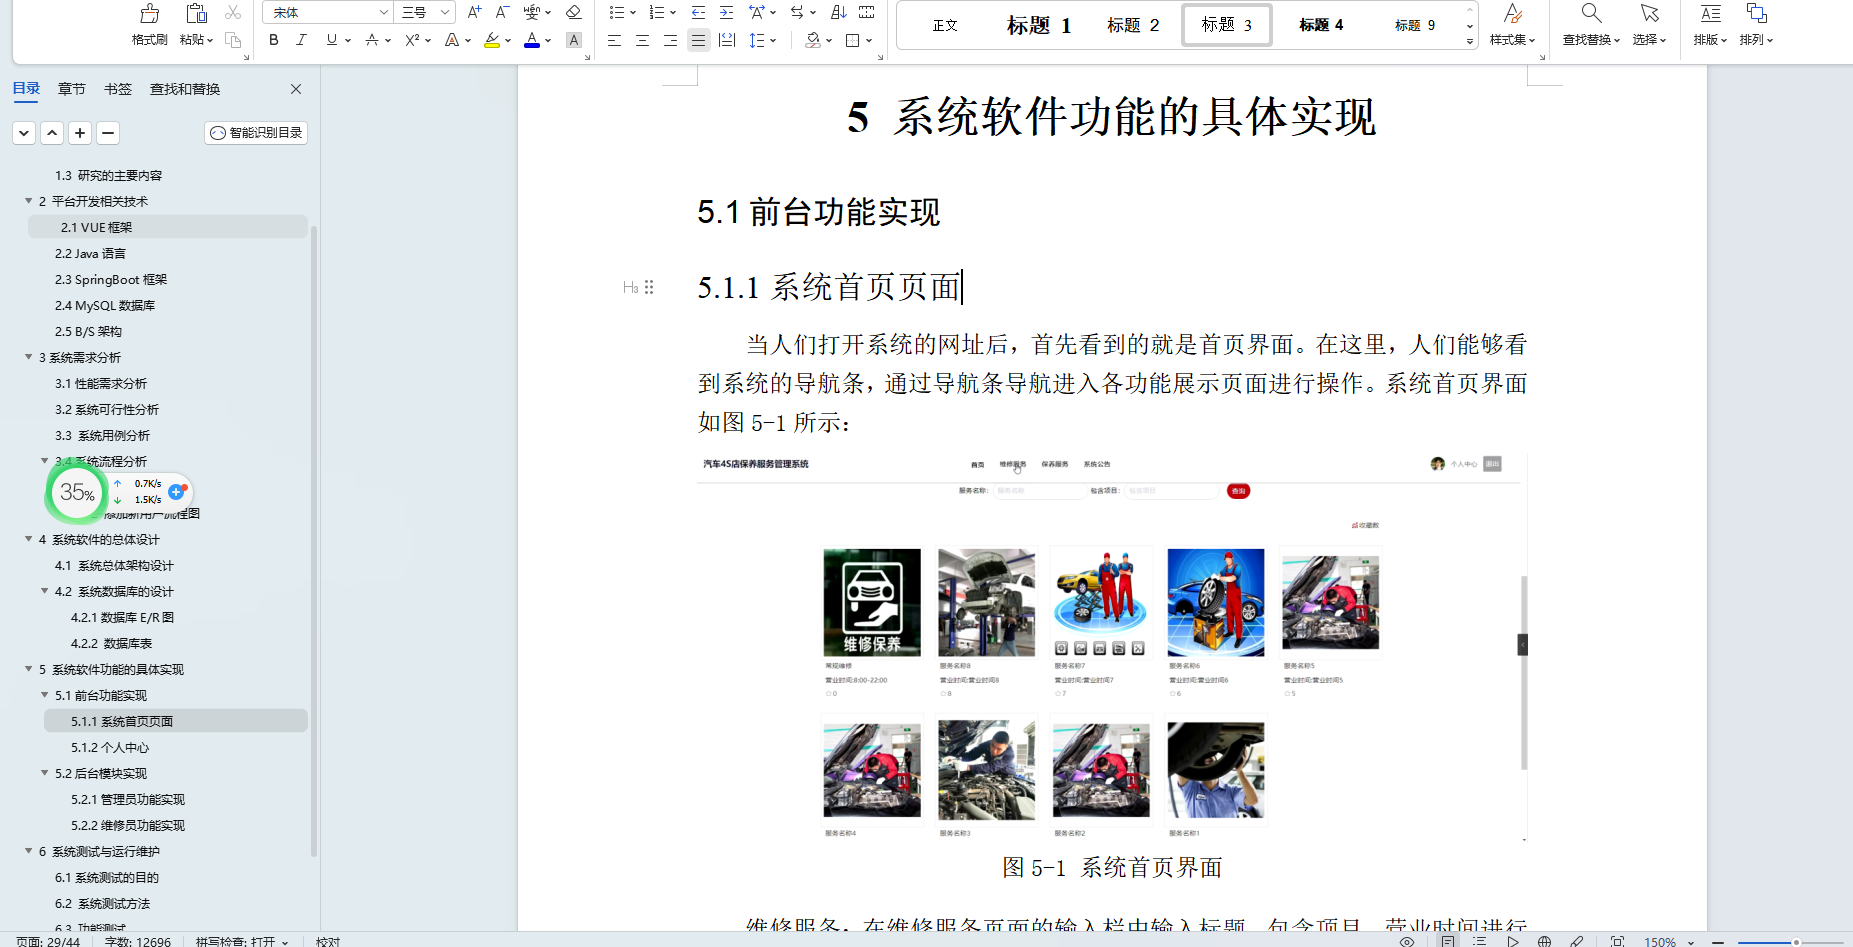Click the 智能识别目录 button
The height and width of the screenshot is (947, 1853).
(256, 133)
